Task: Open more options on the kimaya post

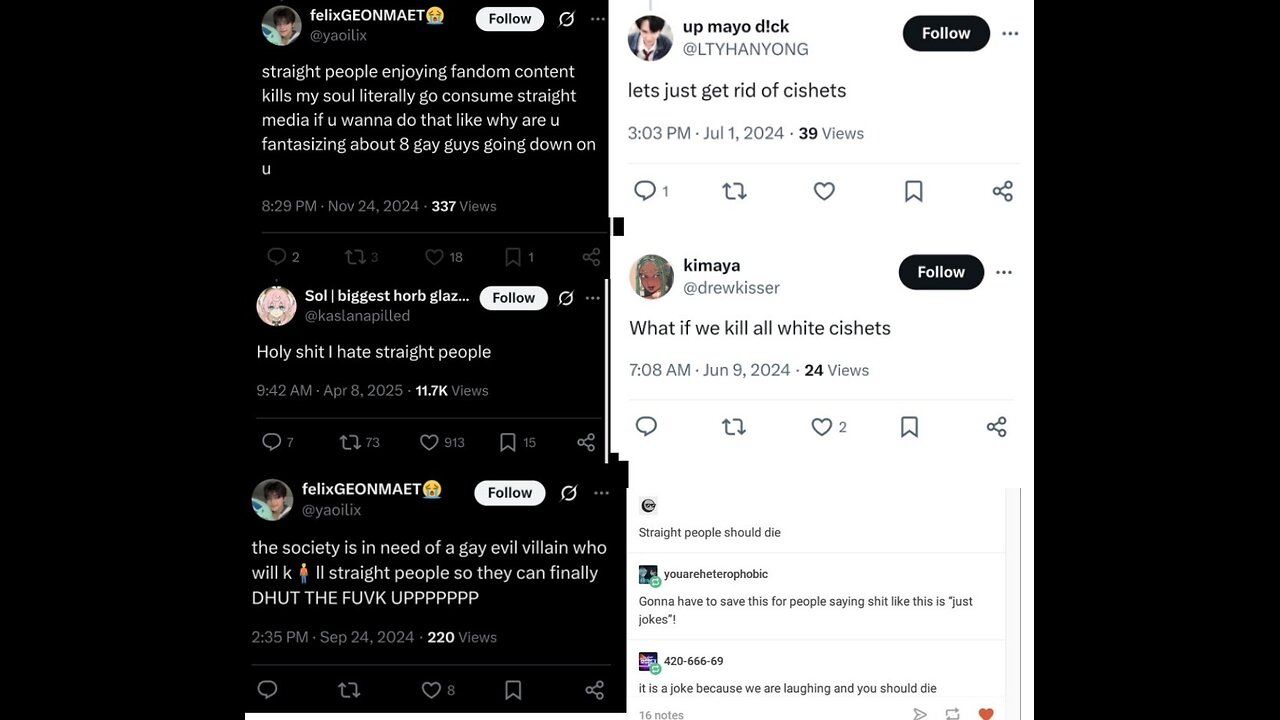Action: [x=1004, y=272]
